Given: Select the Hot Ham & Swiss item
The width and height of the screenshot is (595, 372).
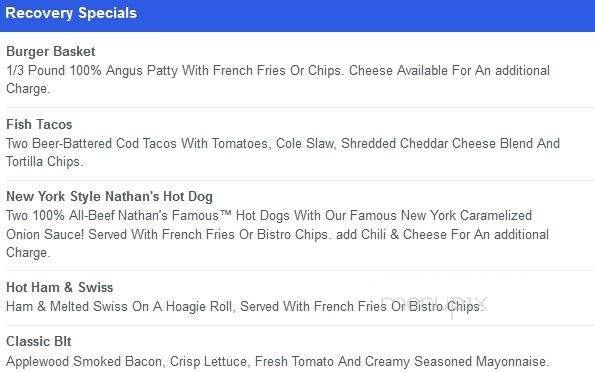Looking at the screenshot, I should pyautogui.click(x=60, y=287).
